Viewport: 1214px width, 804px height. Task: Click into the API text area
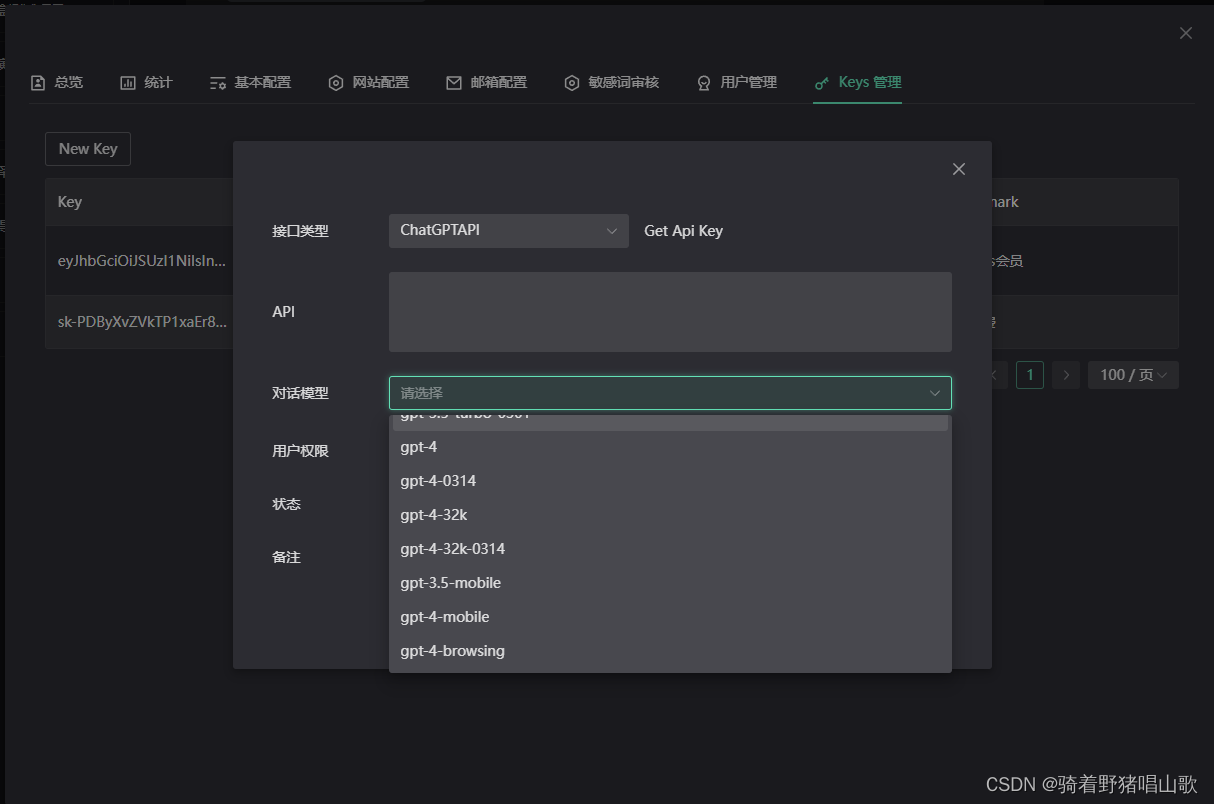tap(669, 312)
